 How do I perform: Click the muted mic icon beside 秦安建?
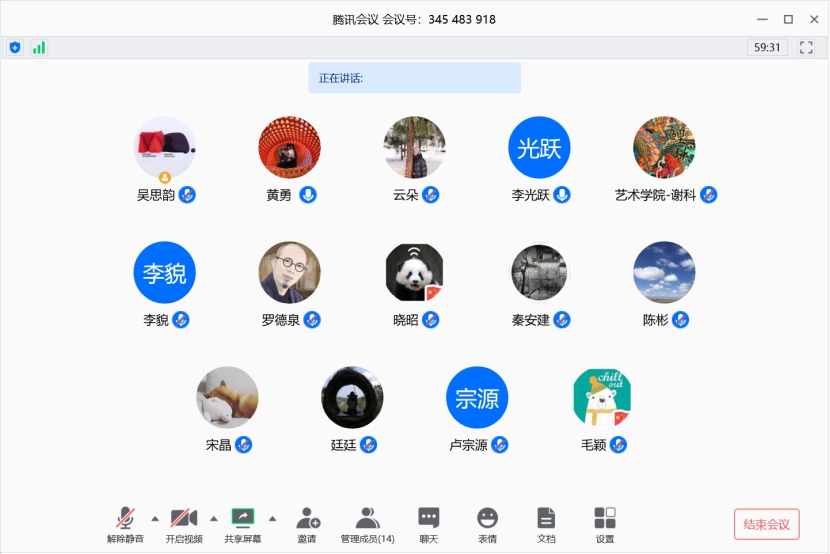coord(562,320)
